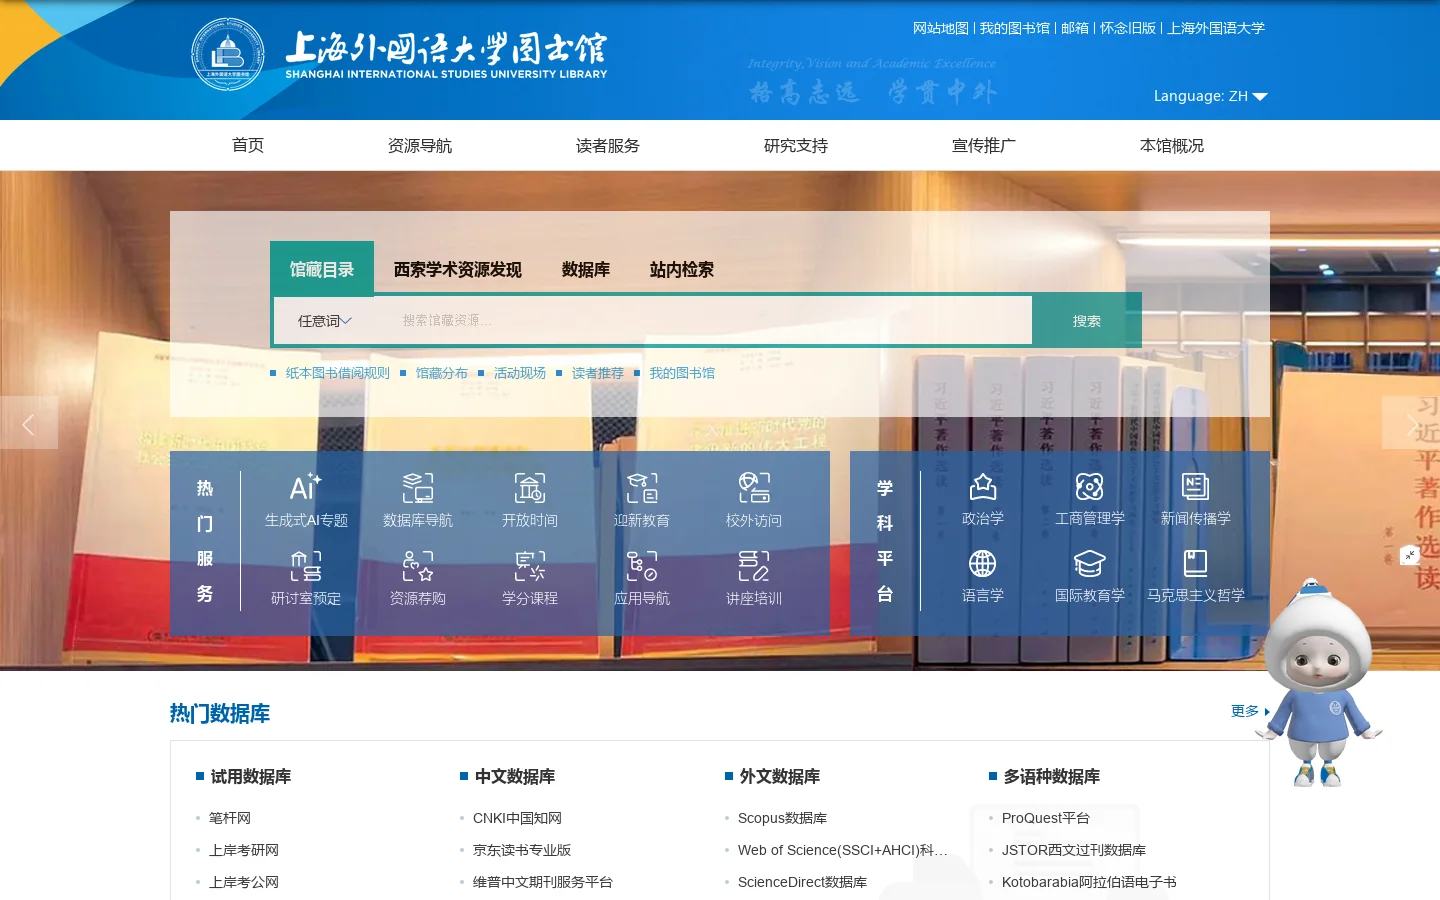This screenshot has height=900, width=1440.
Task: Switch to the 西索学术资源发现 tab
Action: (x=458, y=270)
